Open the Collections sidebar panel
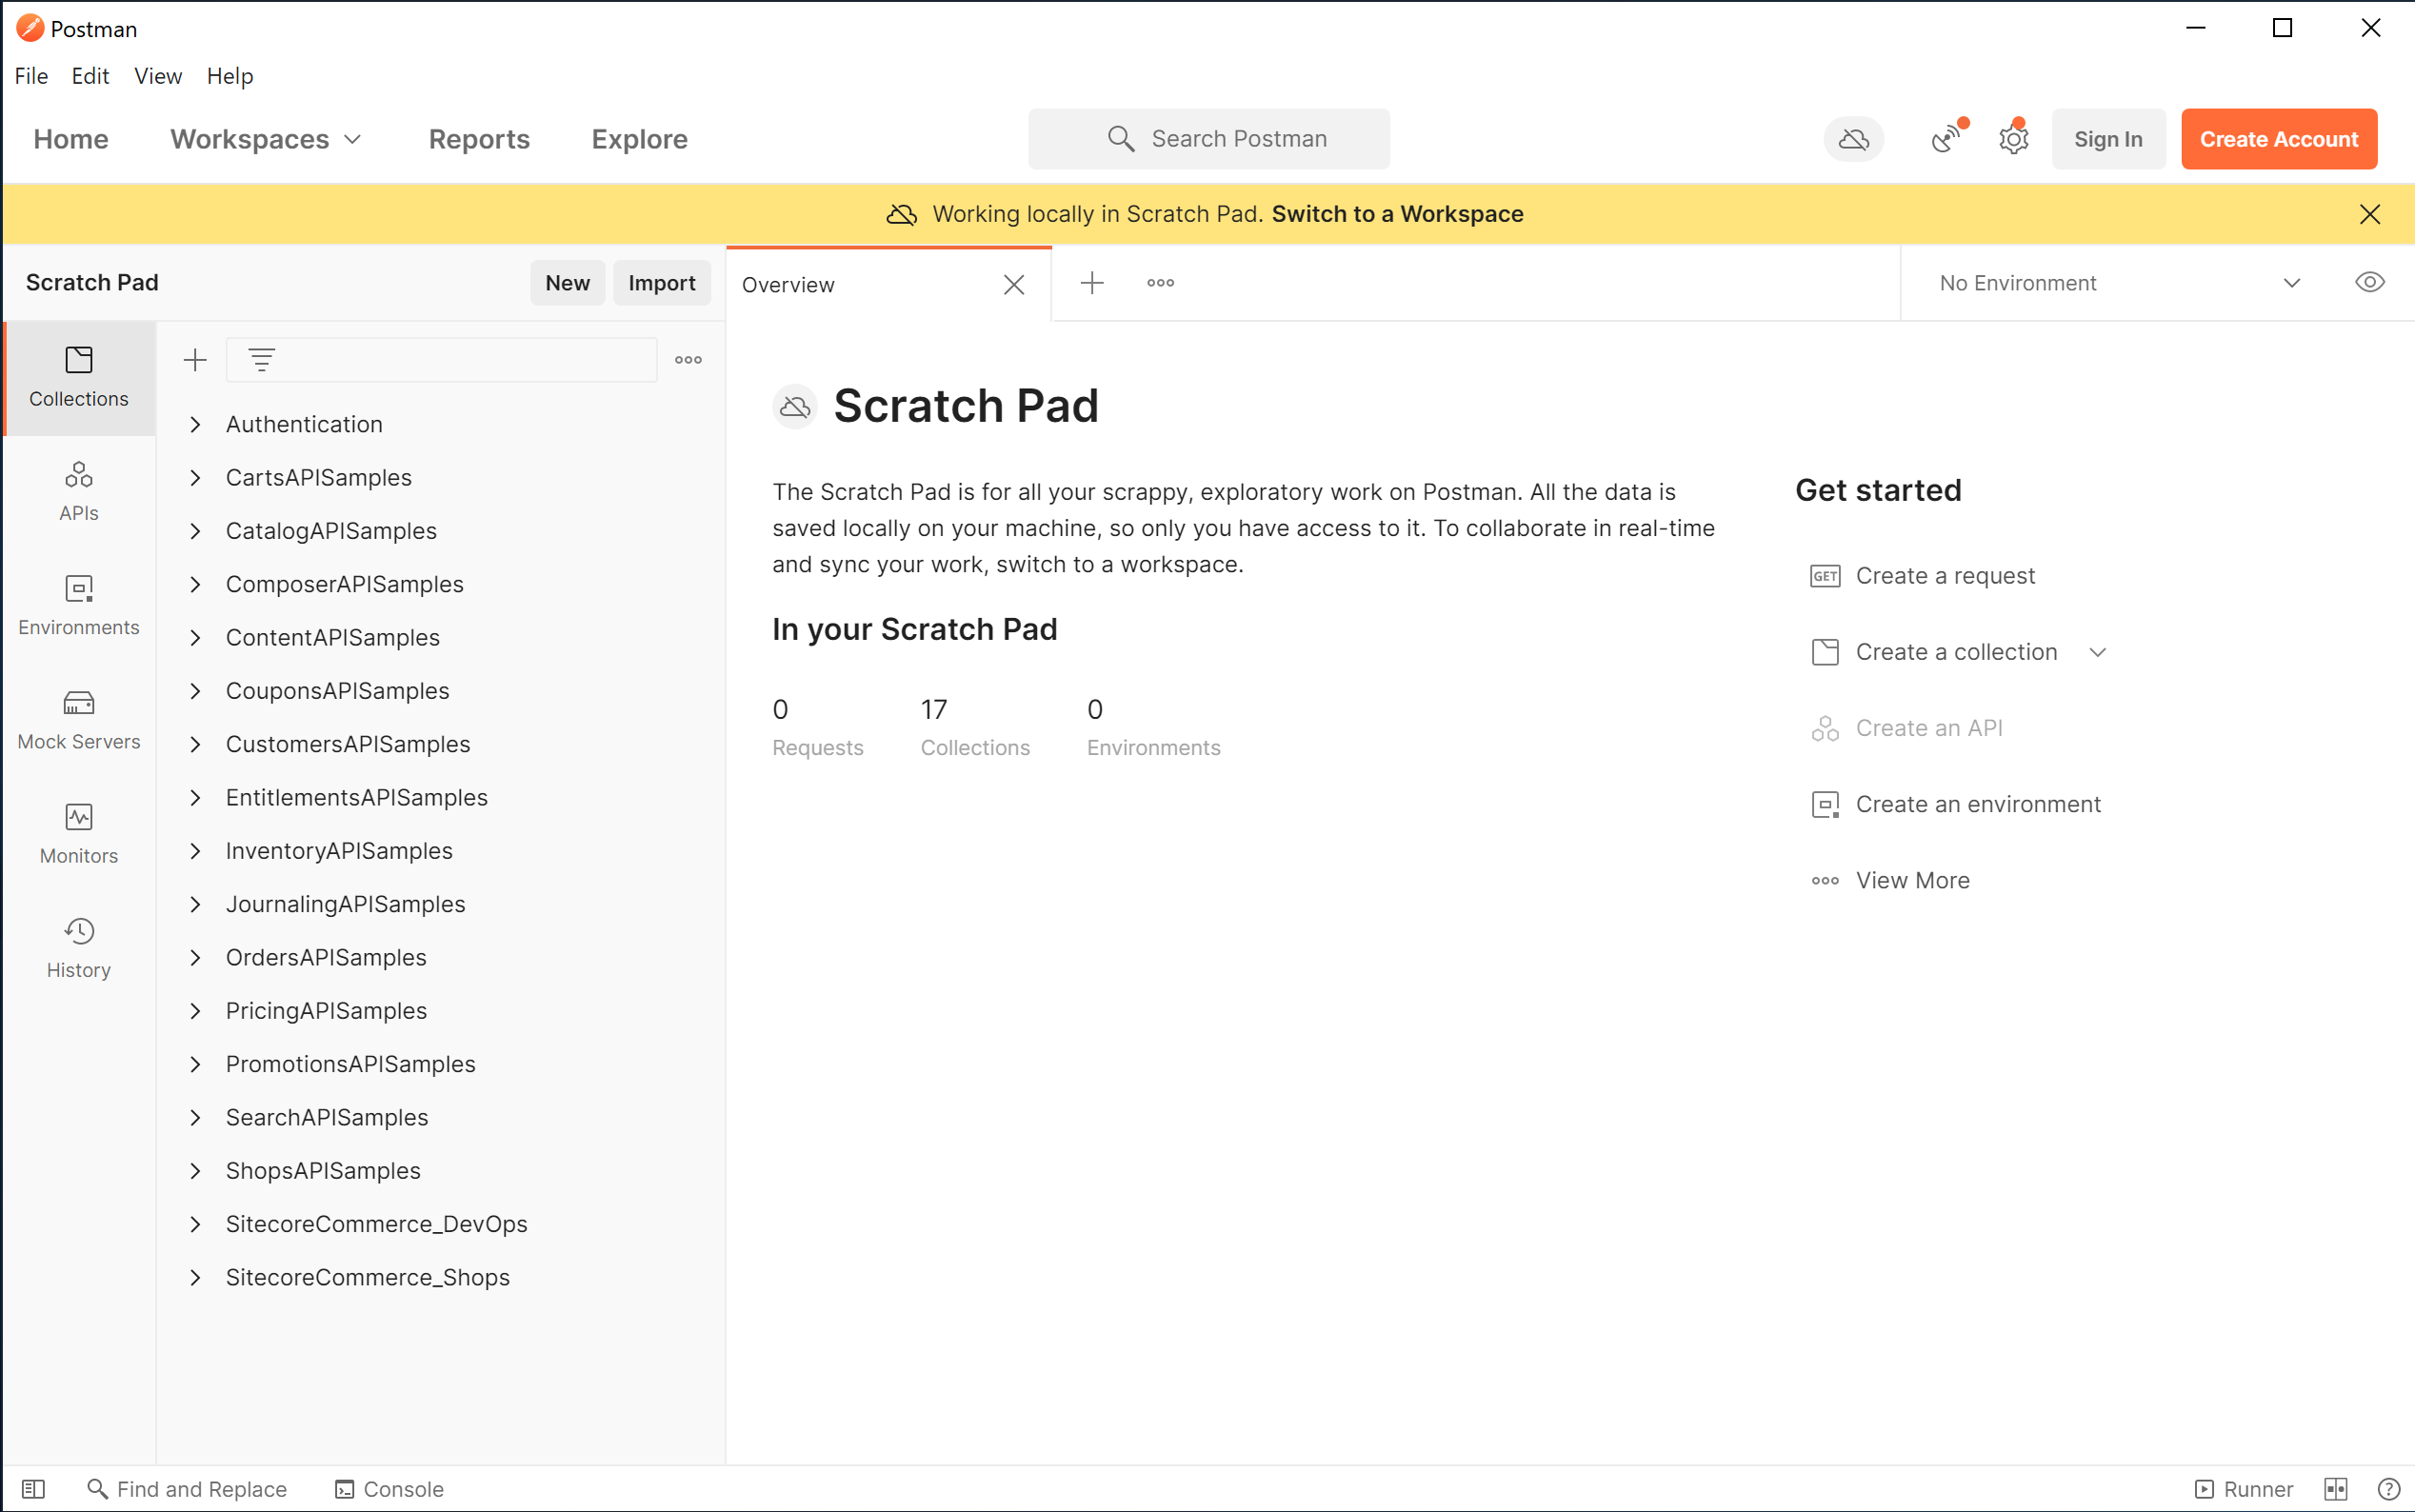Image resolution: width=2415 pixels, height=1512 pixels. click(79, 378)
